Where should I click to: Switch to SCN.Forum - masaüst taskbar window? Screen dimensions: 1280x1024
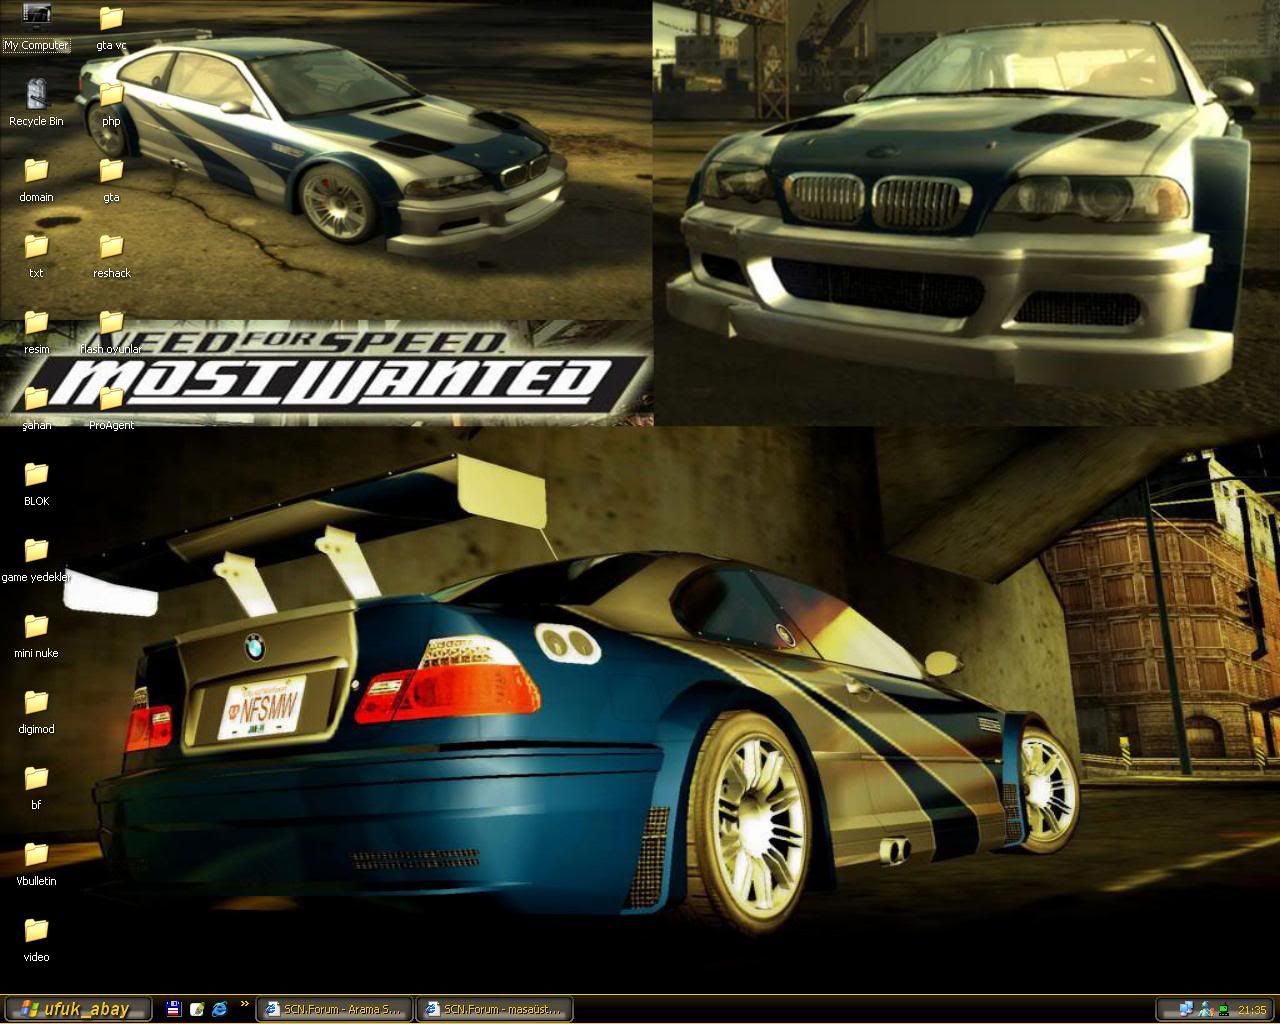(x=494, y=1009)
